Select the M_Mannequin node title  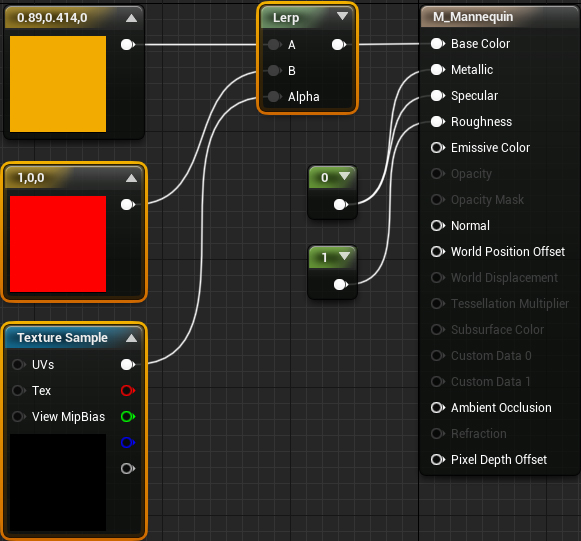click(473, 17)
